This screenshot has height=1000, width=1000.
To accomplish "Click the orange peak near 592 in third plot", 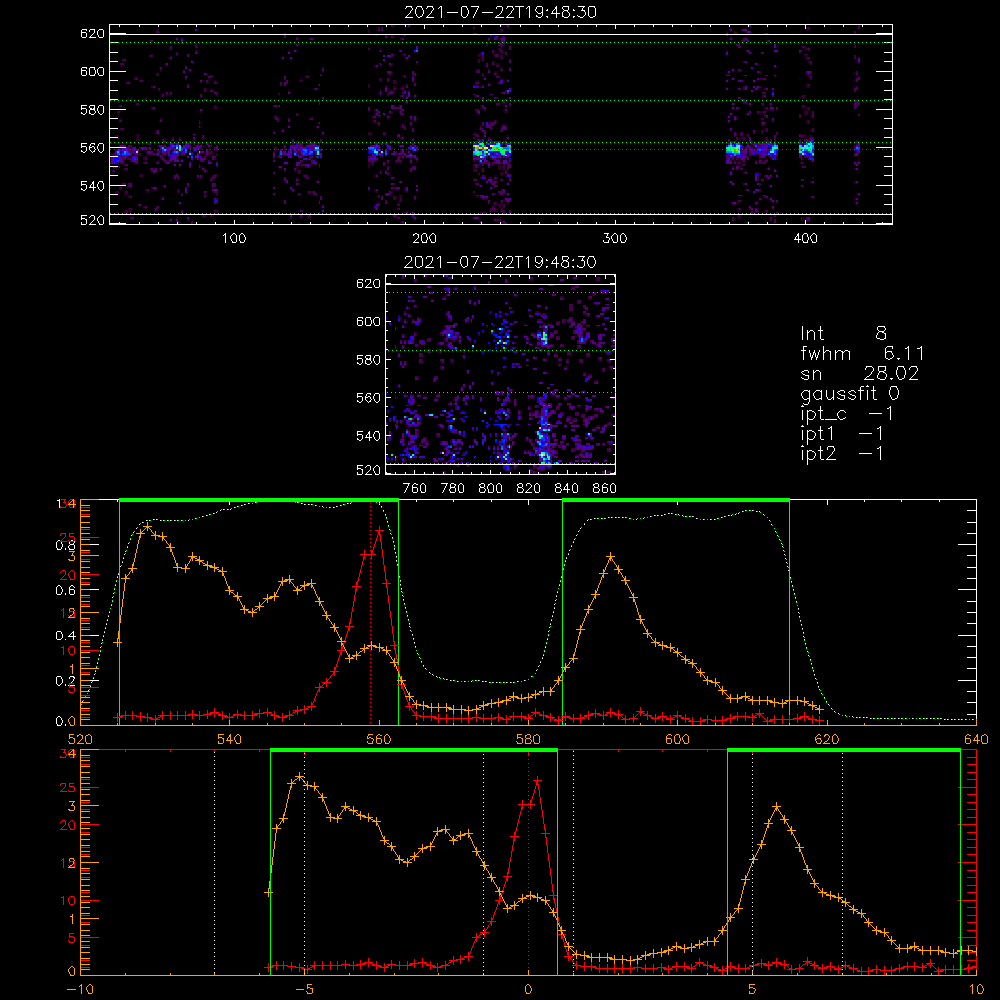I will (611, 557).
